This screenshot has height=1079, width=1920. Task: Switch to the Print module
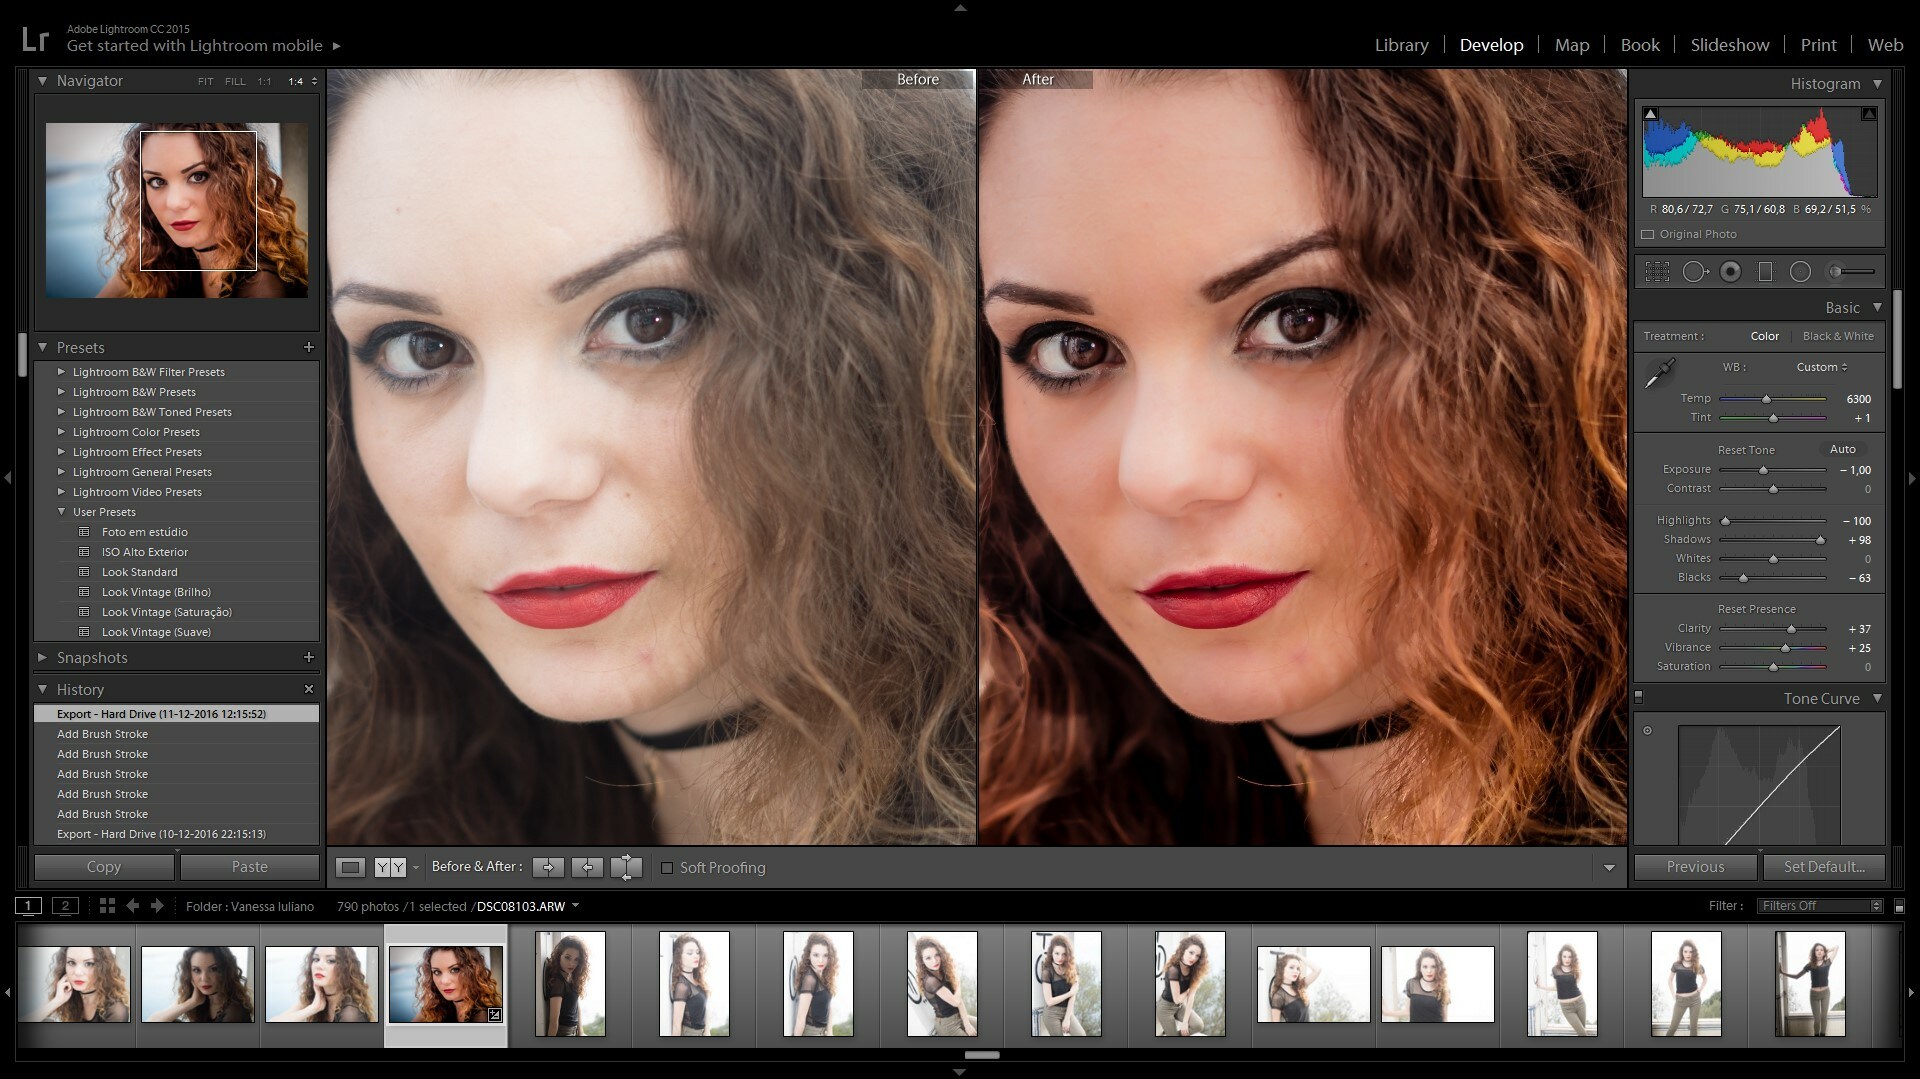pyautogui.click(x=1817, y=45)
